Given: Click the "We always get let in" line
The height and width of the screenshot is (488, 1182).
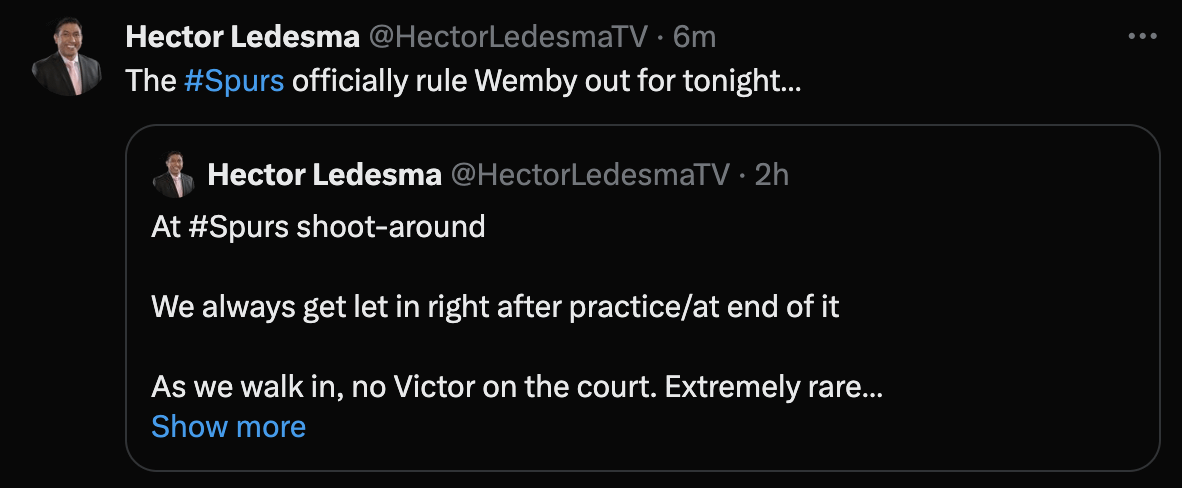Looking at the screenshot, I should click(300, 306).
